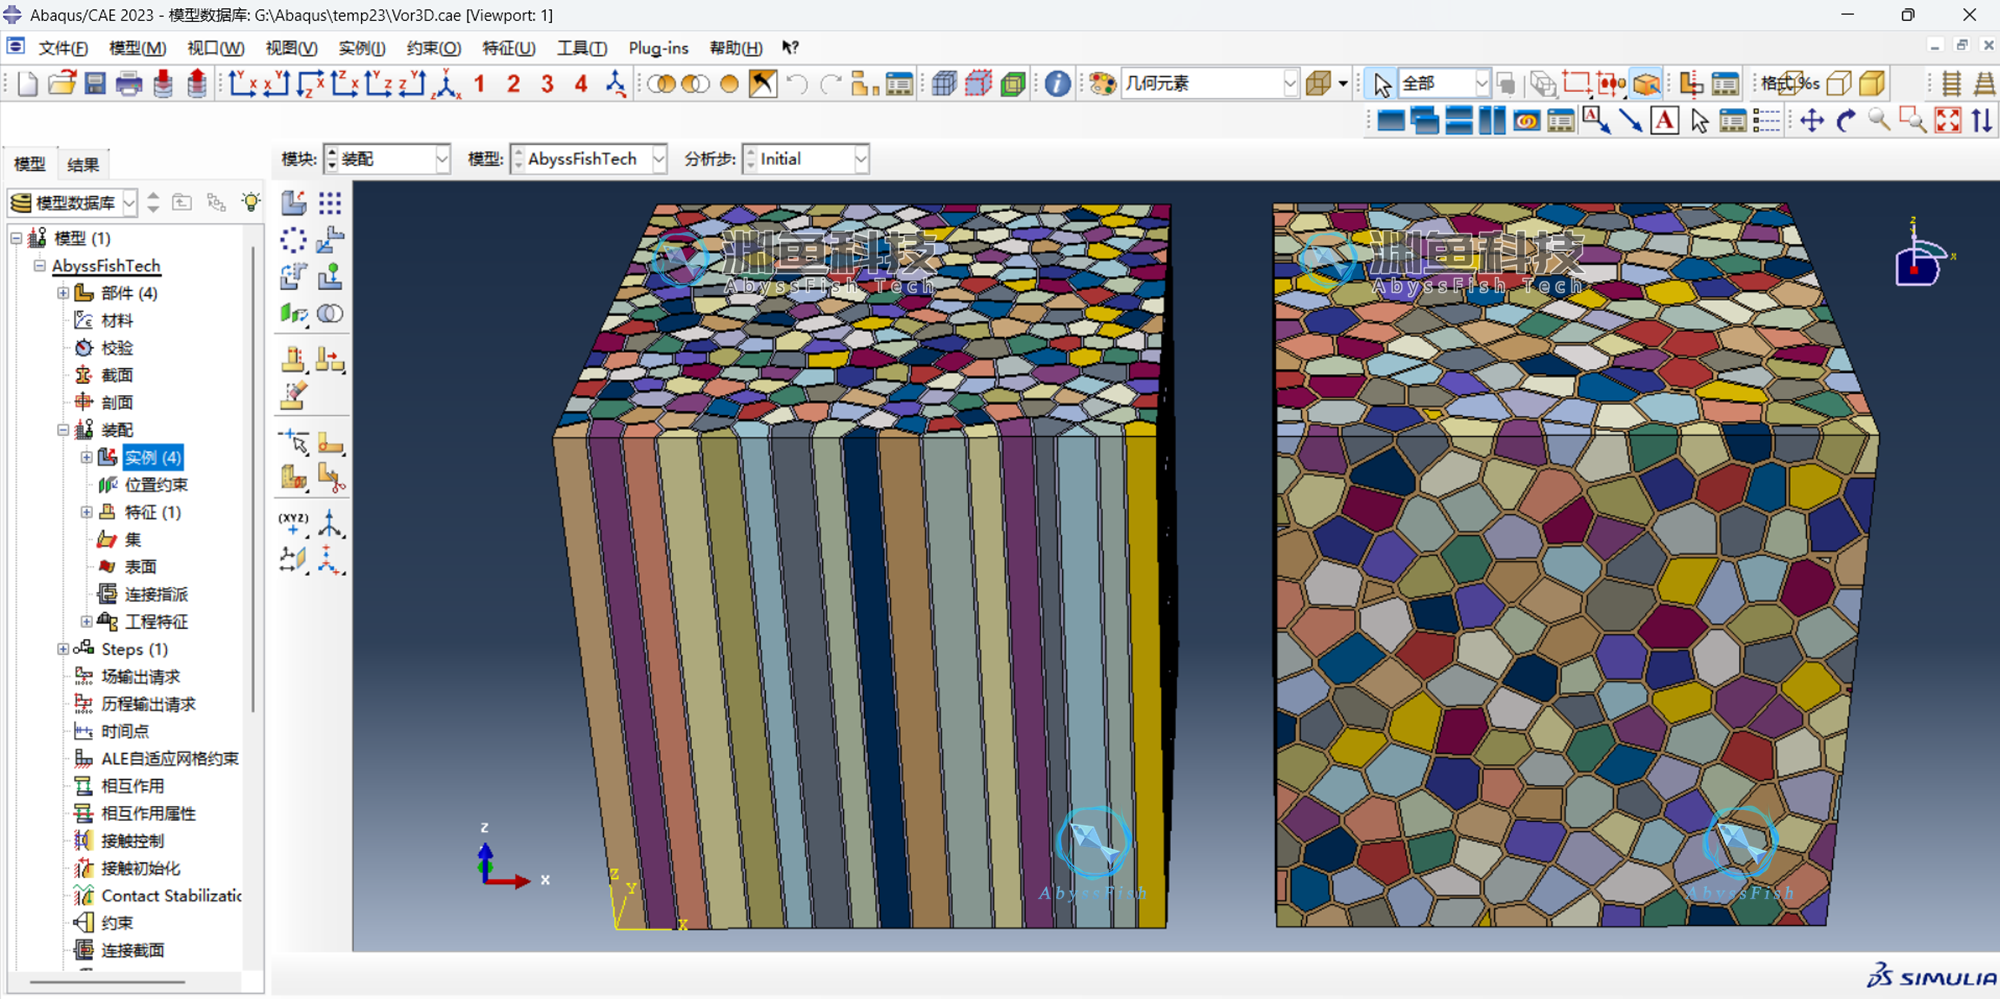
Task: Click the New Model Database icon
Action: (x=28, y=84)
